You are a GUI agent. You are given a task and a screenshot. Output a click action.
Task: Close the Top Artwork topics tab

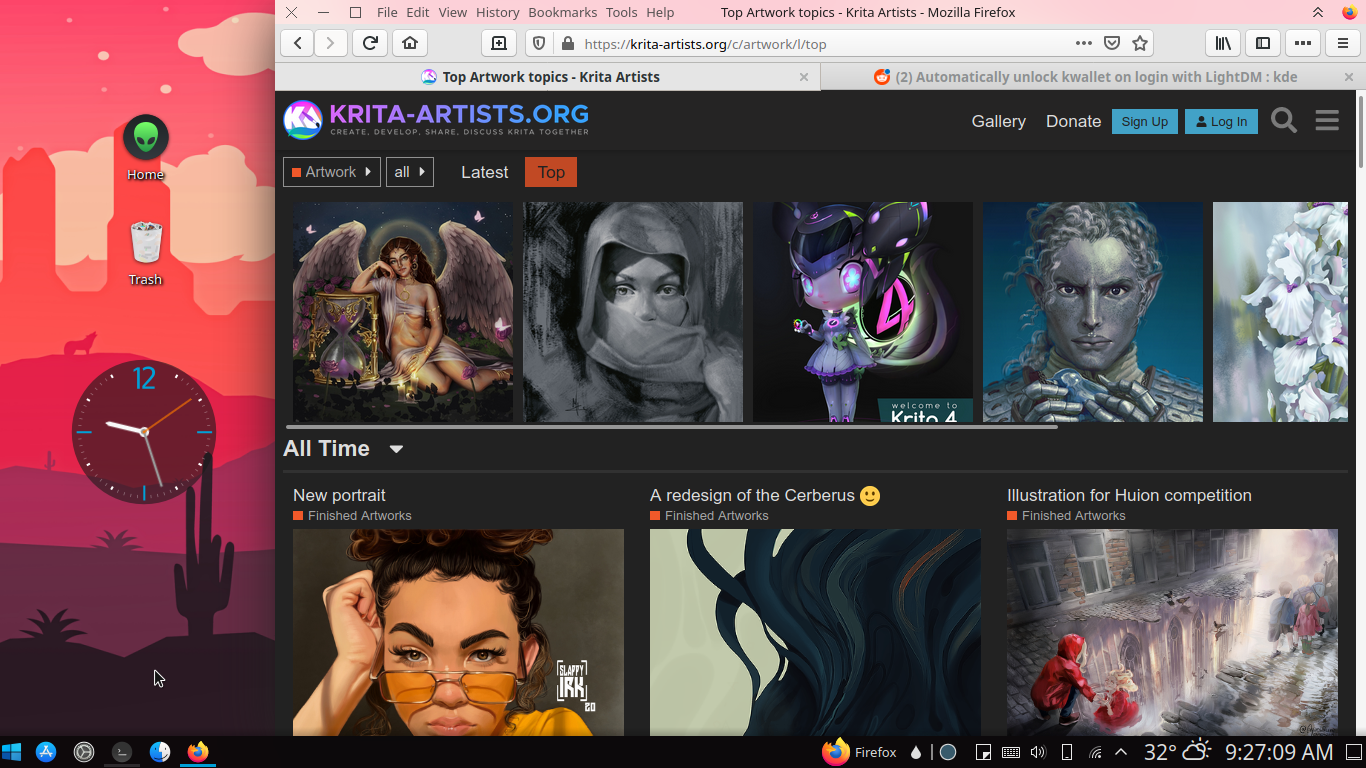pos(804,77)
